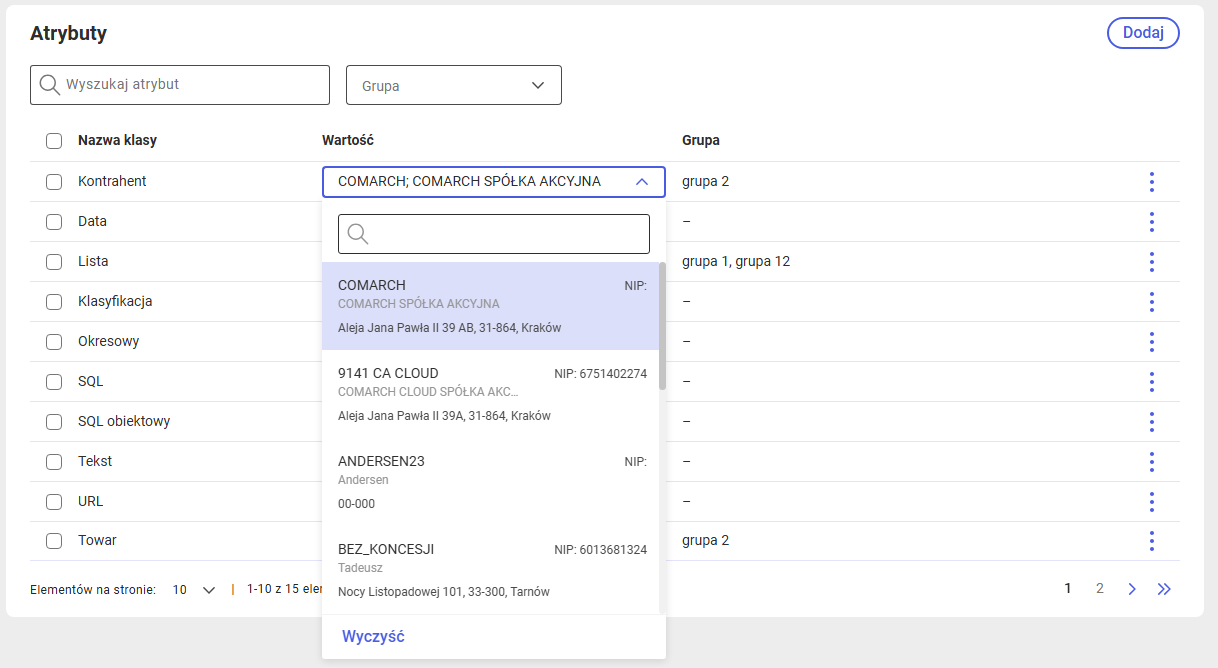This screenshot has height=668, width=1218.
Task: Jump to last page using double-arrow
Action: click(x=1164, y=589)
